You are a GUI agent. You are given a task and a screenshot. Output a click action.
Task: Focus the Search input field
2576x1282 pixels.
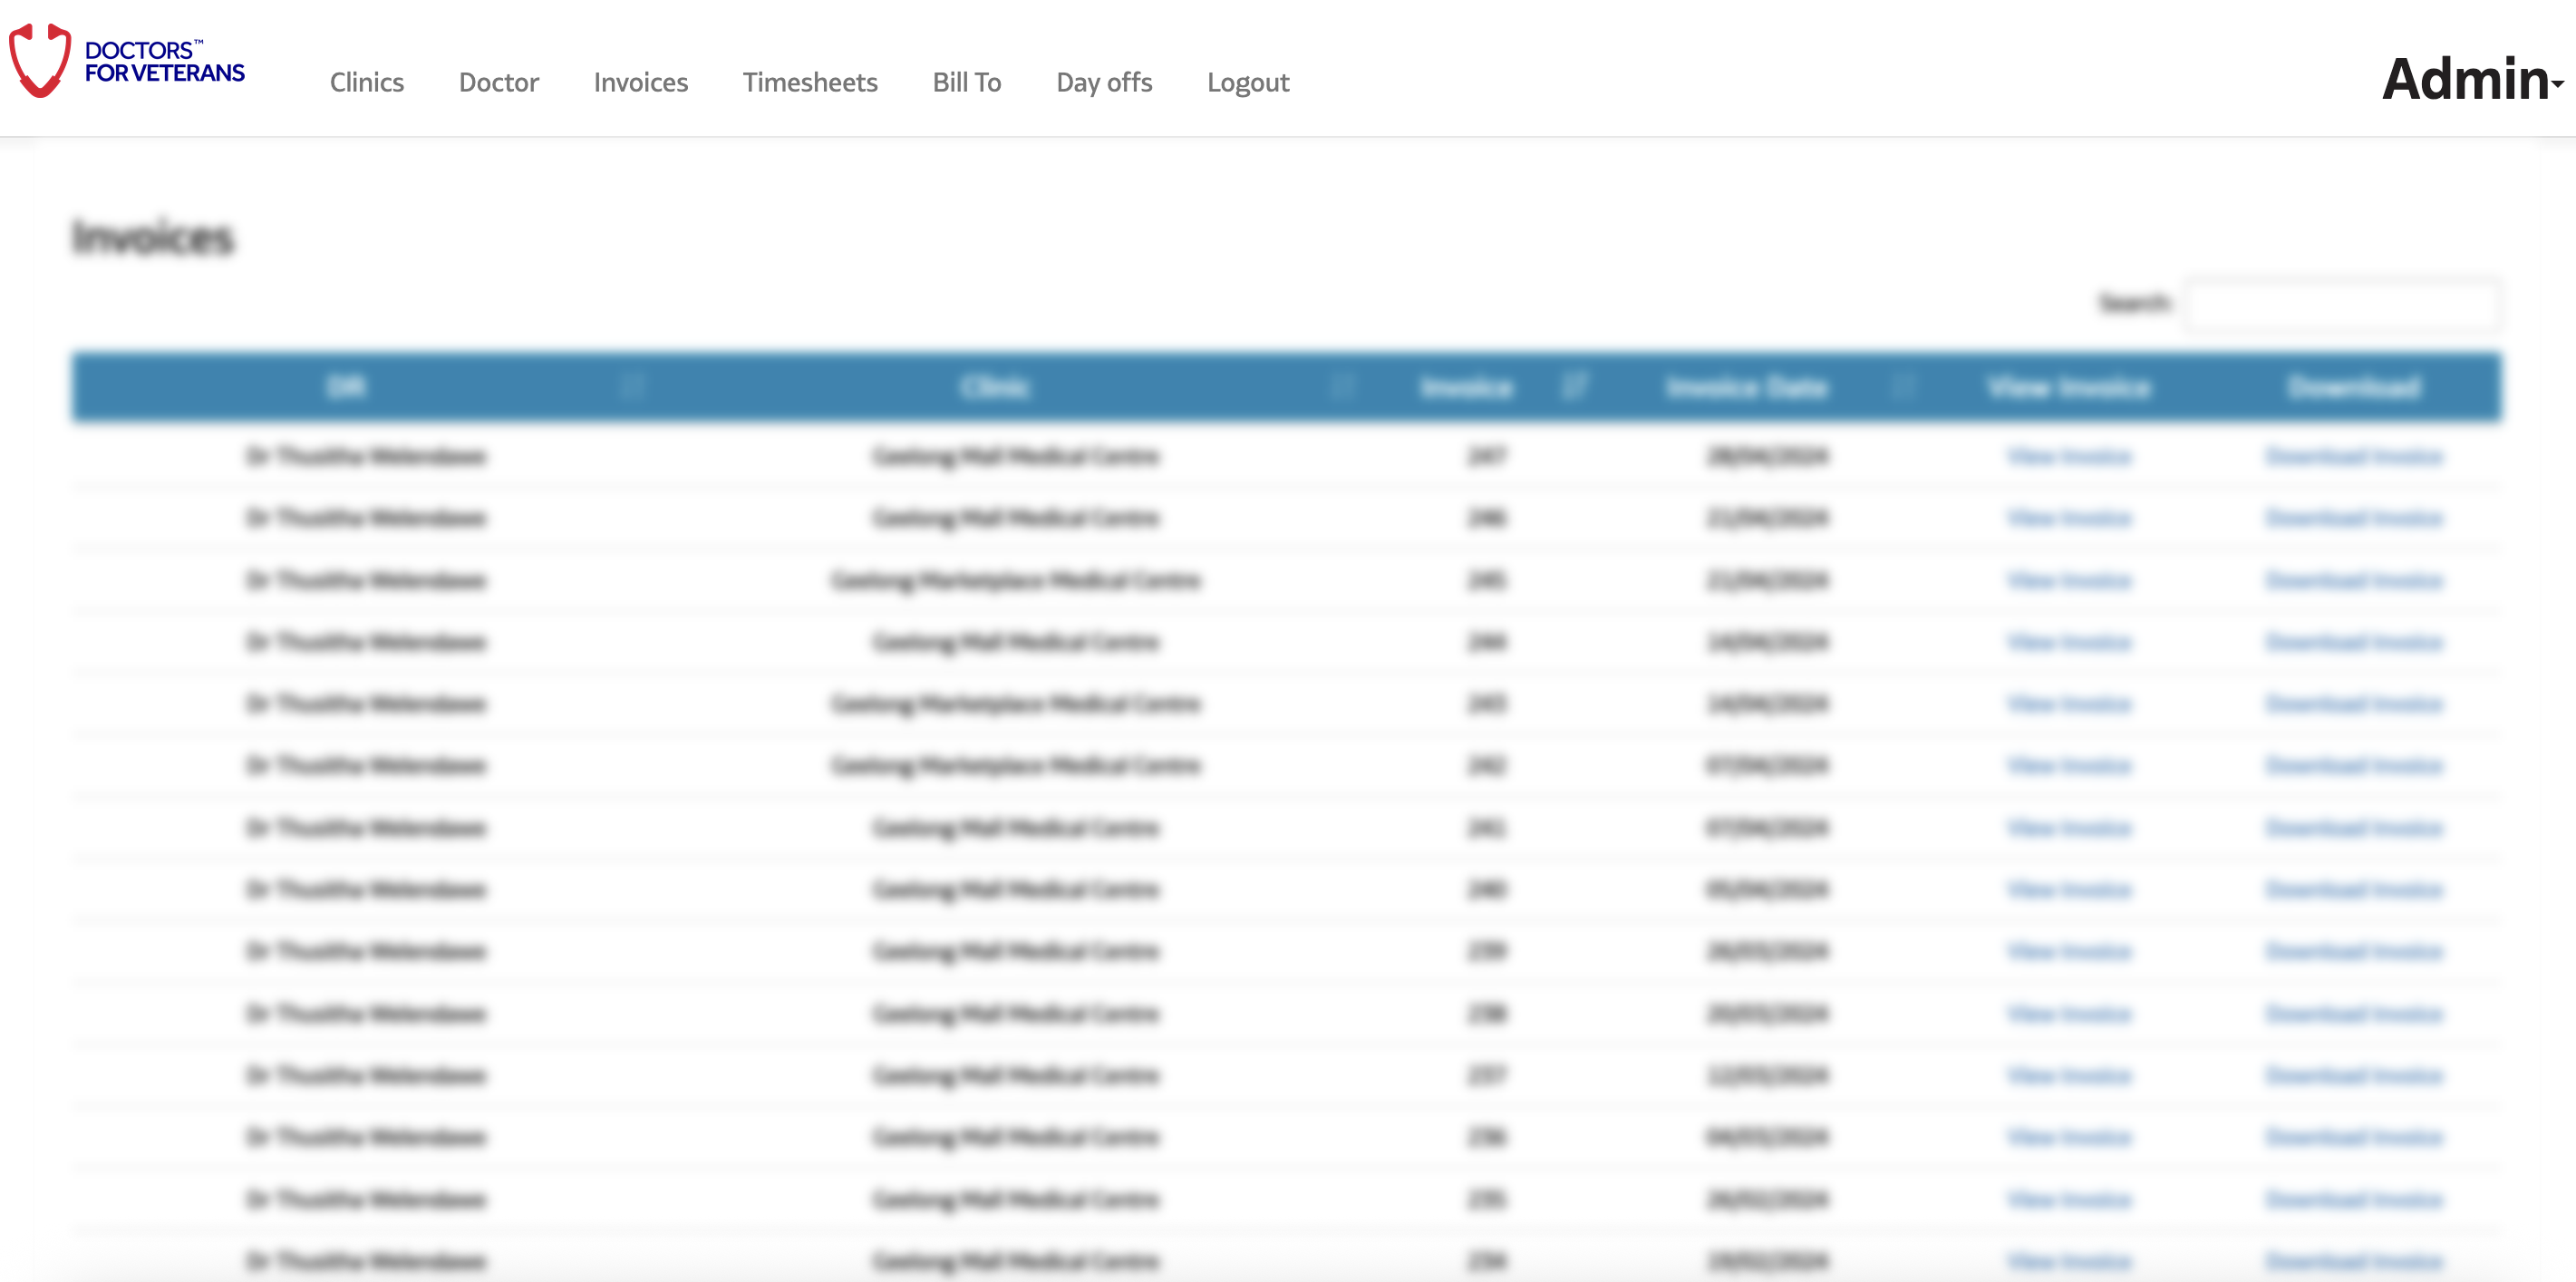click(x=2342, y=304)
